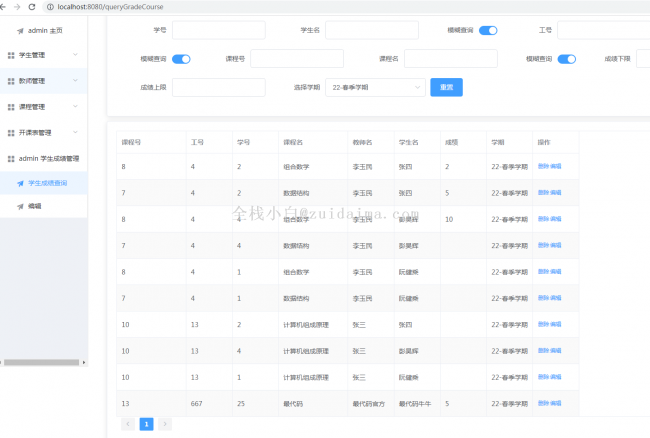Go to admin 主页 menu item
Viewport: 650px width, 438px height.
click(44, 31)
